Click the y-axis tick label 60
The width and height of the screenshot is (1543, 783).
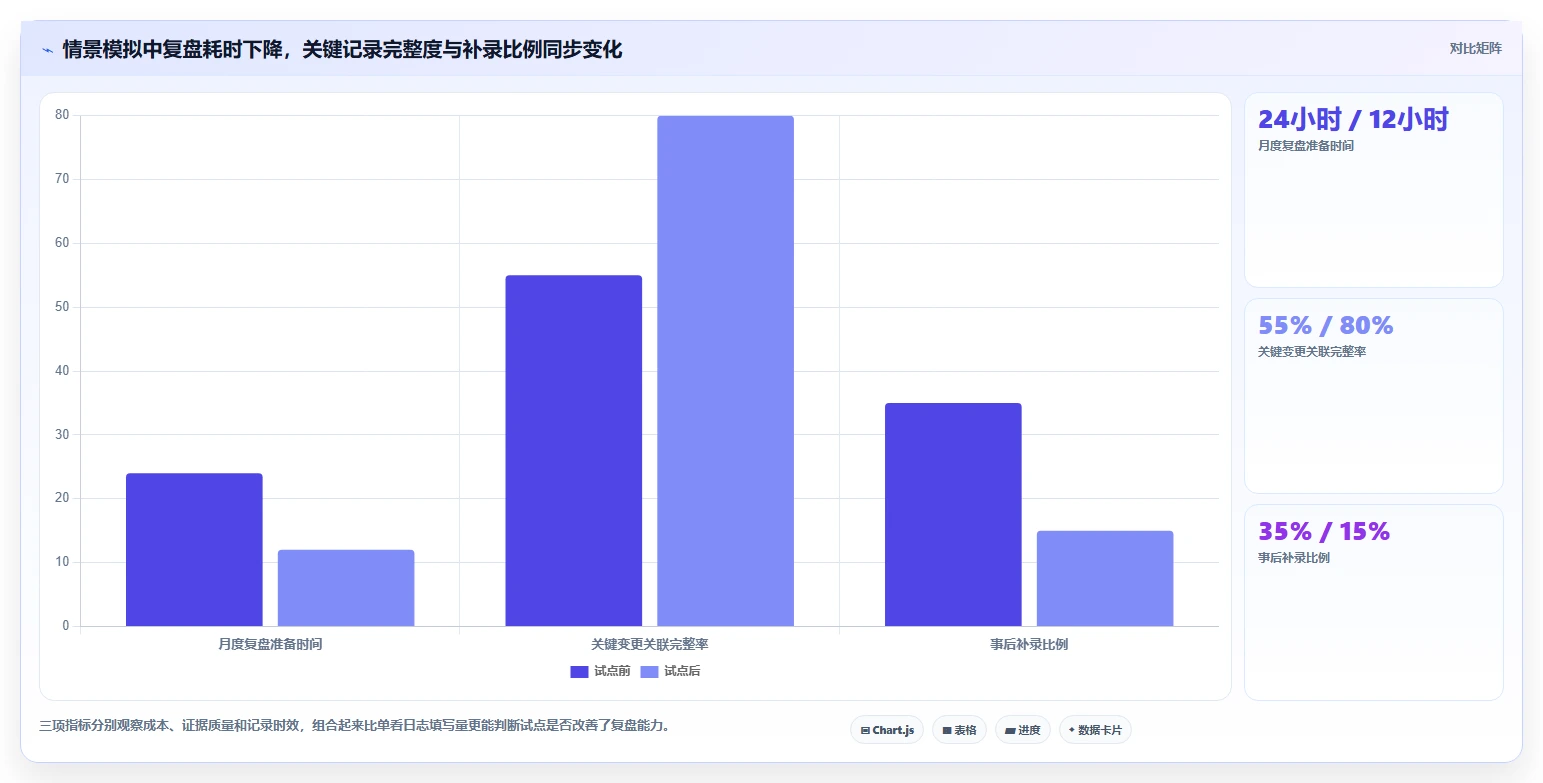pyautogui.click(x=62, y=243)
